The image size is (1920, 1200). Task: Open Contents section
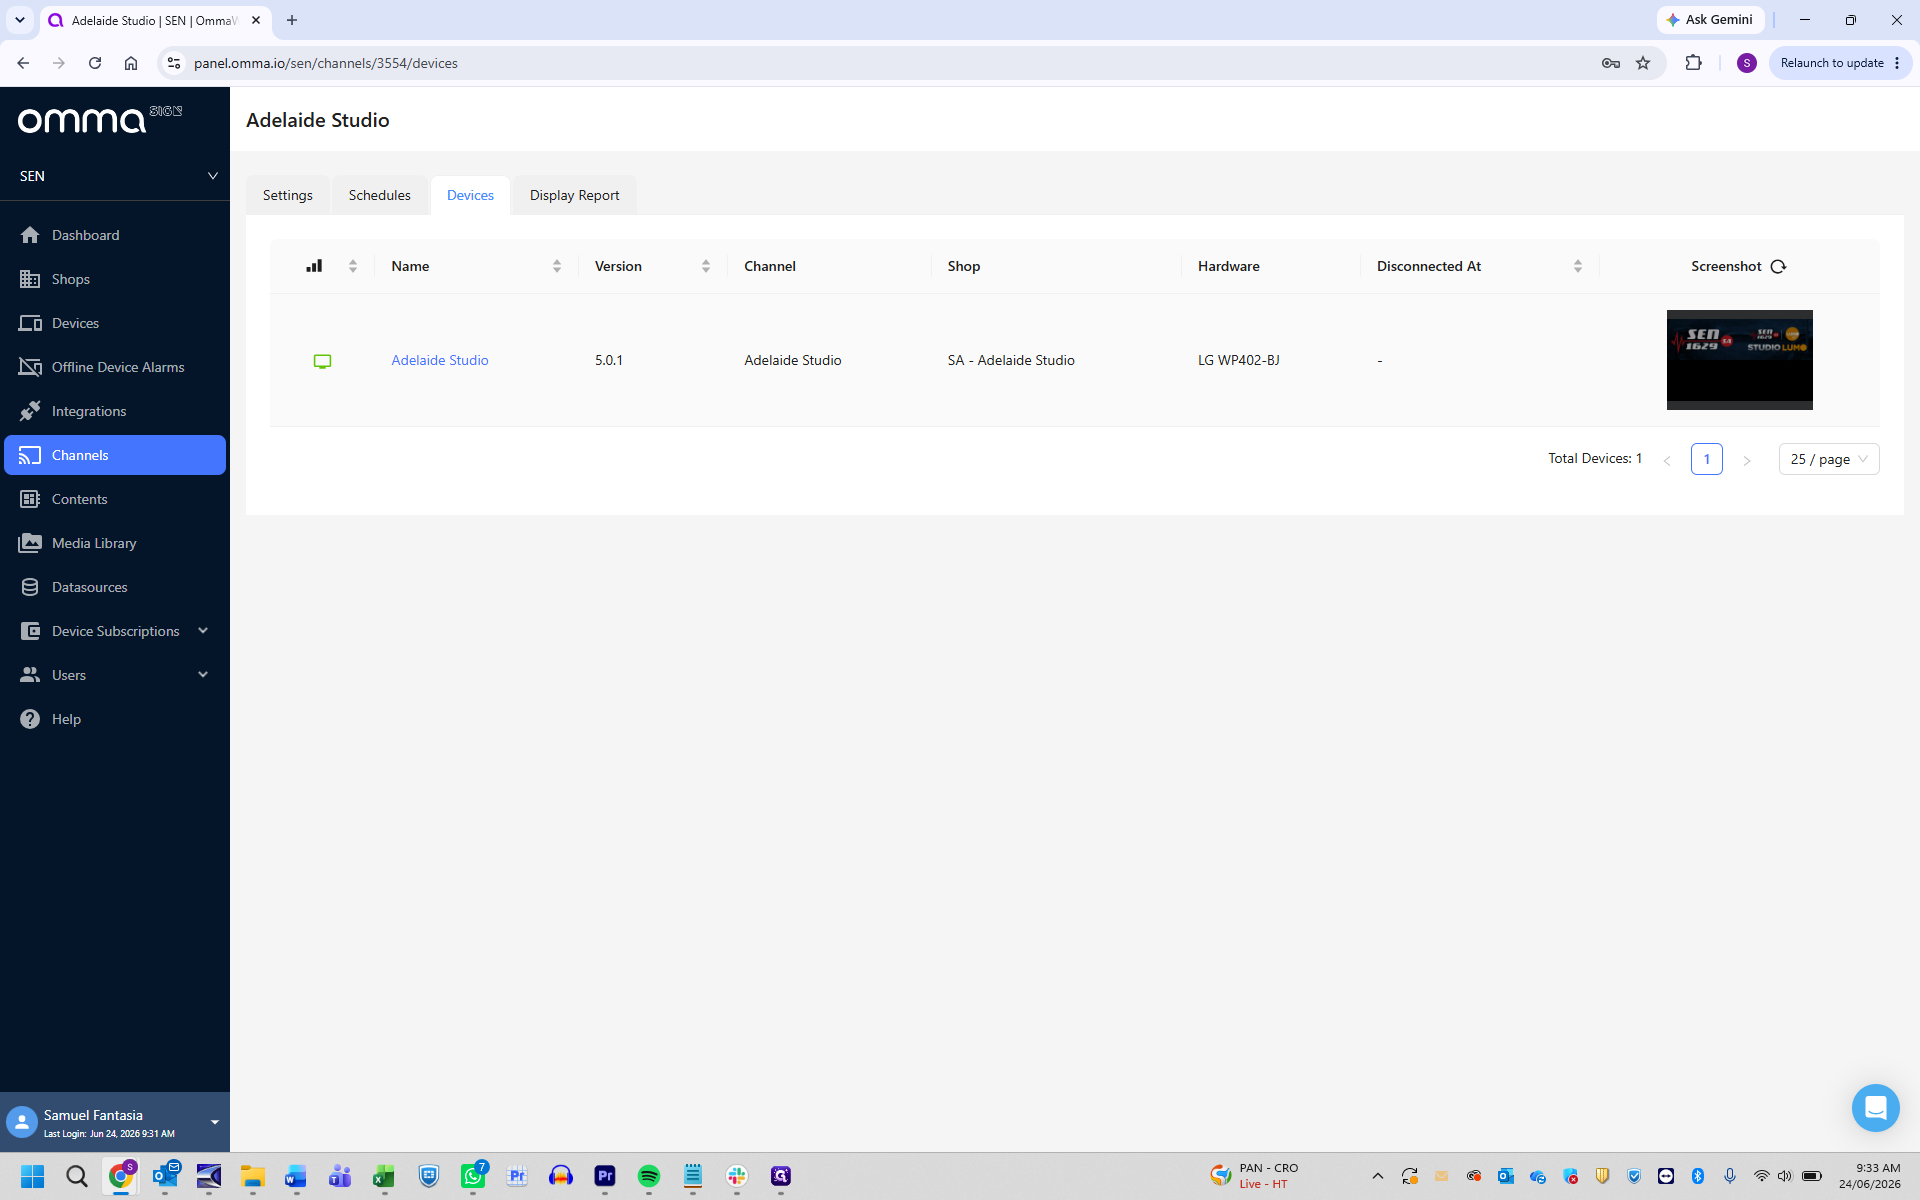click(x=115, y=499)
